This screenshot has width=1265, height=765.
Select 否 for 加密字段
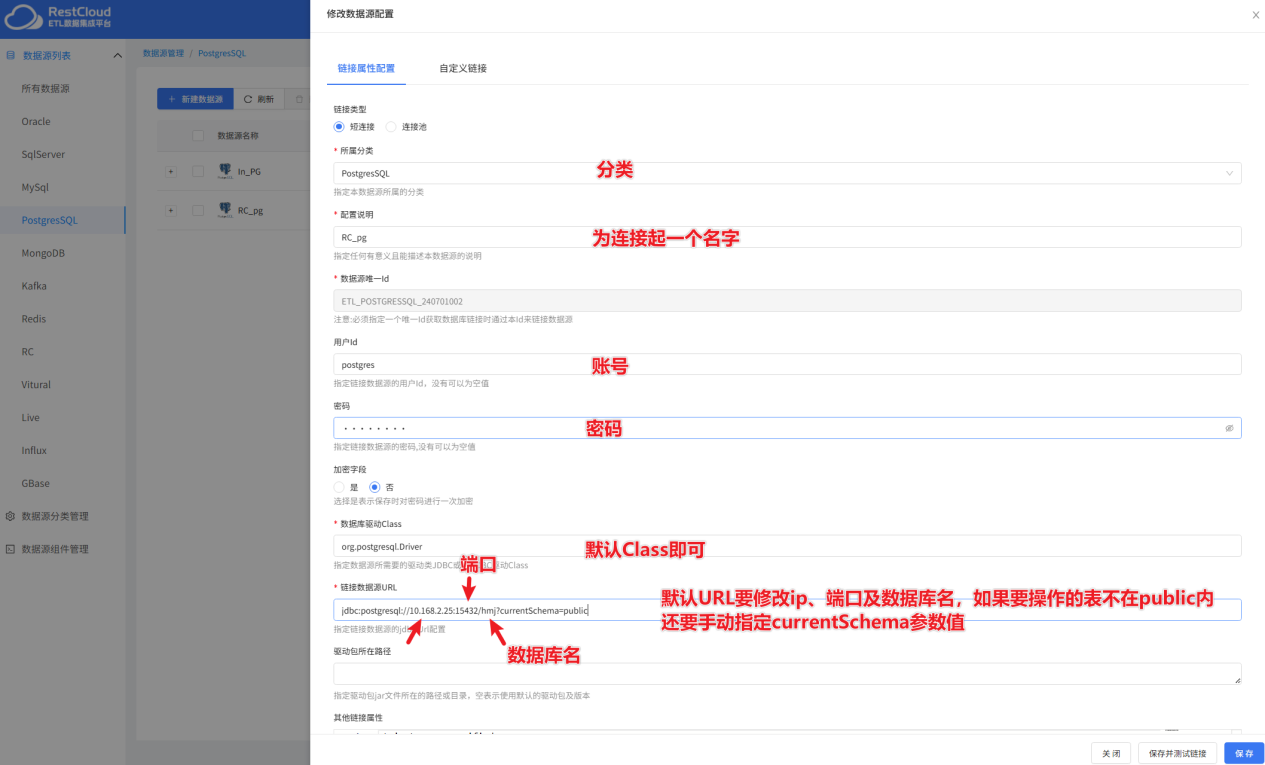pyautogui.click(x=375, y=487)
